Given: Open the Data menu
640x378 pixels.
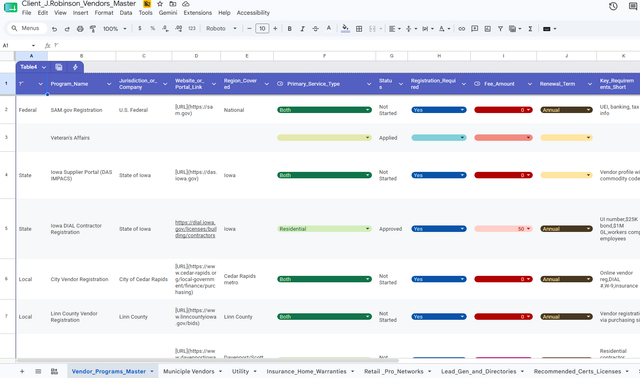Looking at the screenshot, I should click(126, 13).
